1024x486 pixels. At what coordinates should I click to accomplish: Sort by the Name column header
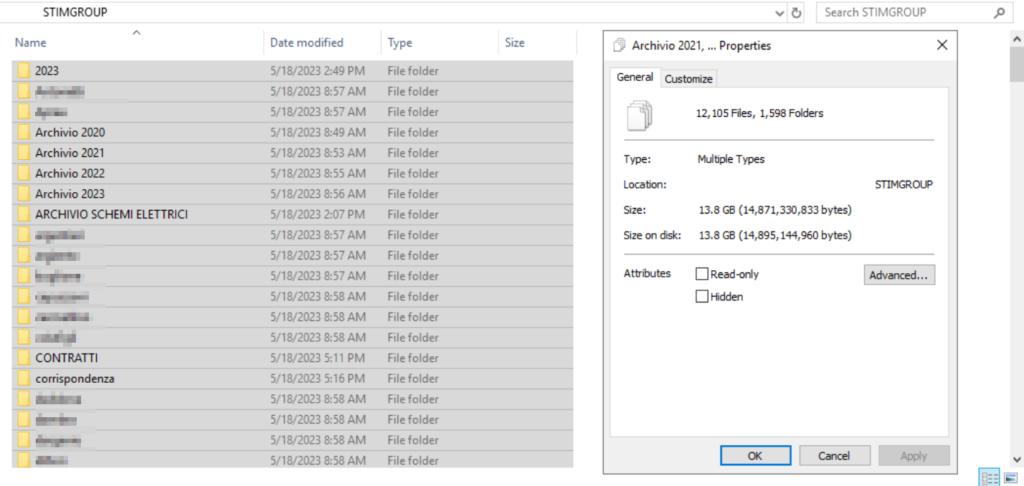pos(31,43)
